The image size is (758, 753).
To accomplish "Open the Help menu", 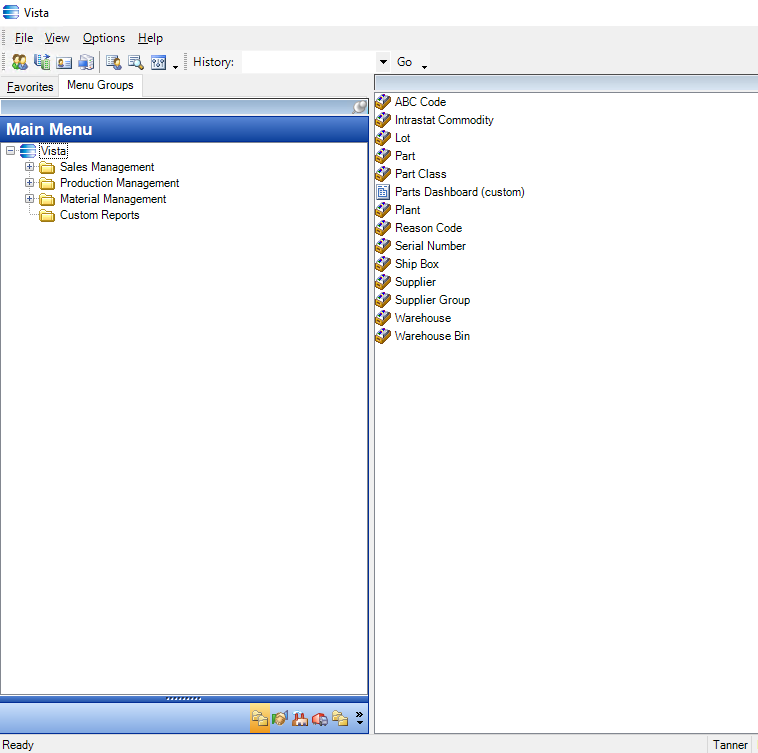I will [x=150, y=38].
